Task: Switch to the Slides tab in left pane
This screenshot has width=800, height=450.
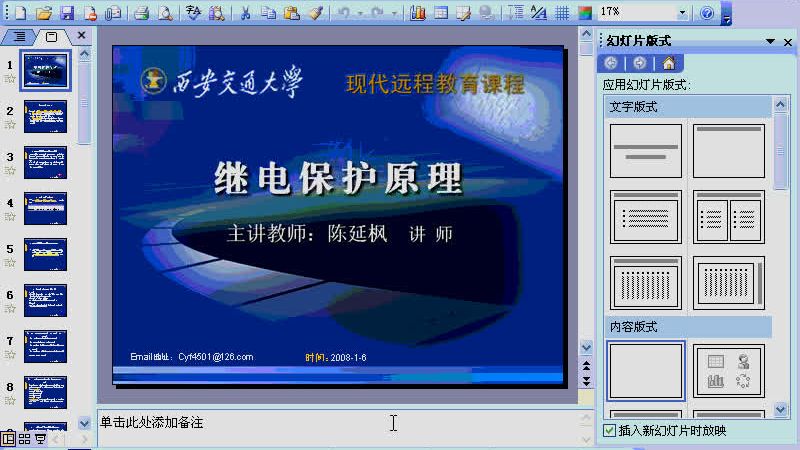Action: (52, 36)
